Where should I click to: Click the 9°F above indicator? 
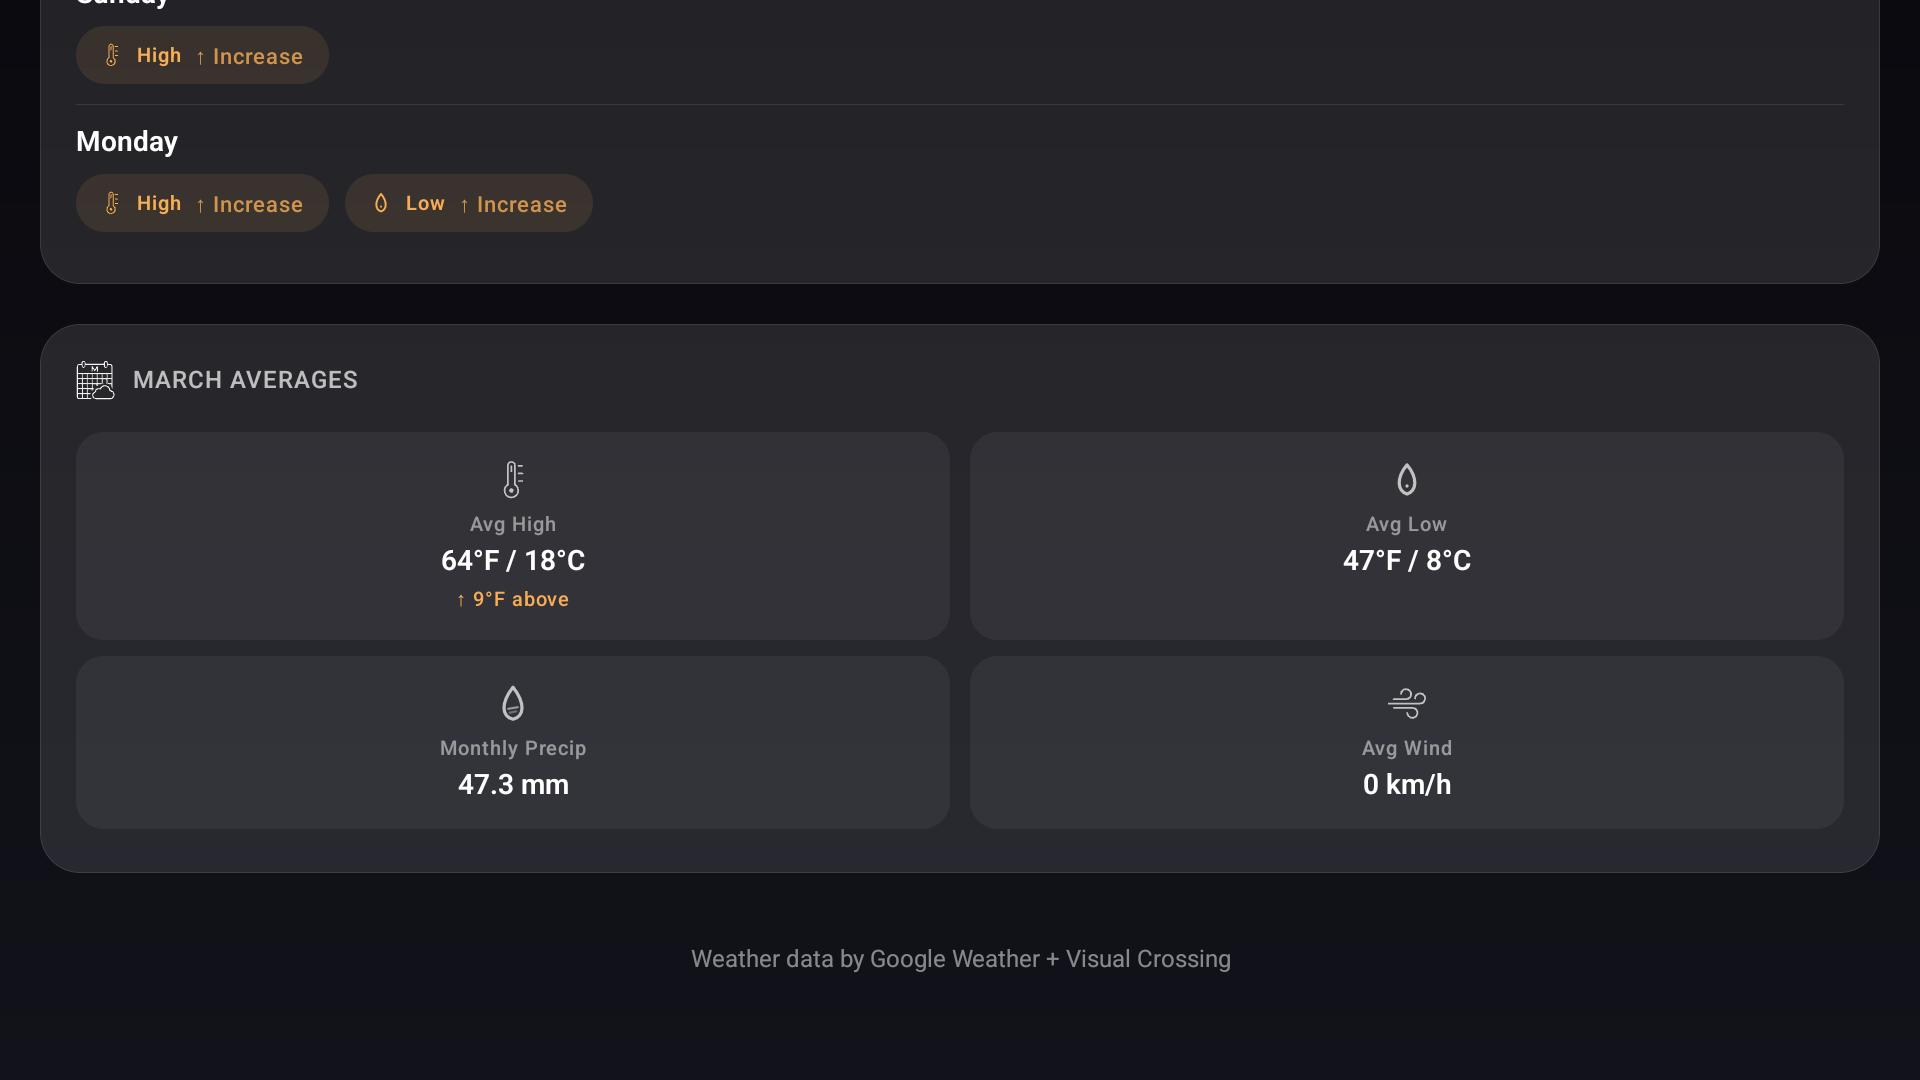coord(513,599)
